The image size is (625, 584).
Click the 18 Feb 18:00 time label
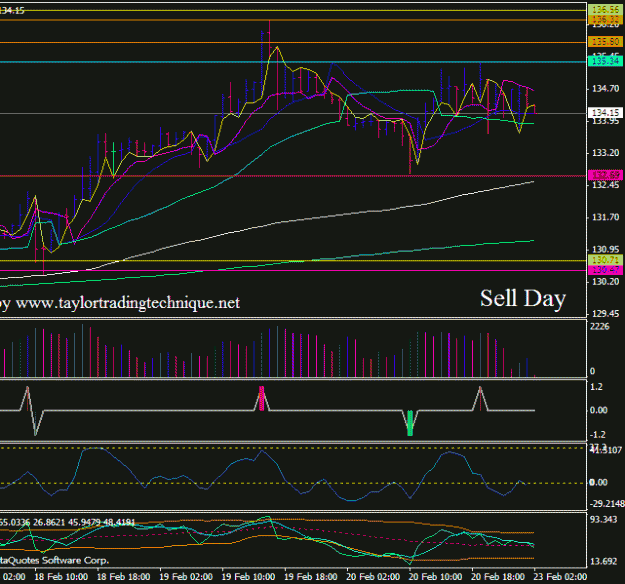[x=124, y=577]
